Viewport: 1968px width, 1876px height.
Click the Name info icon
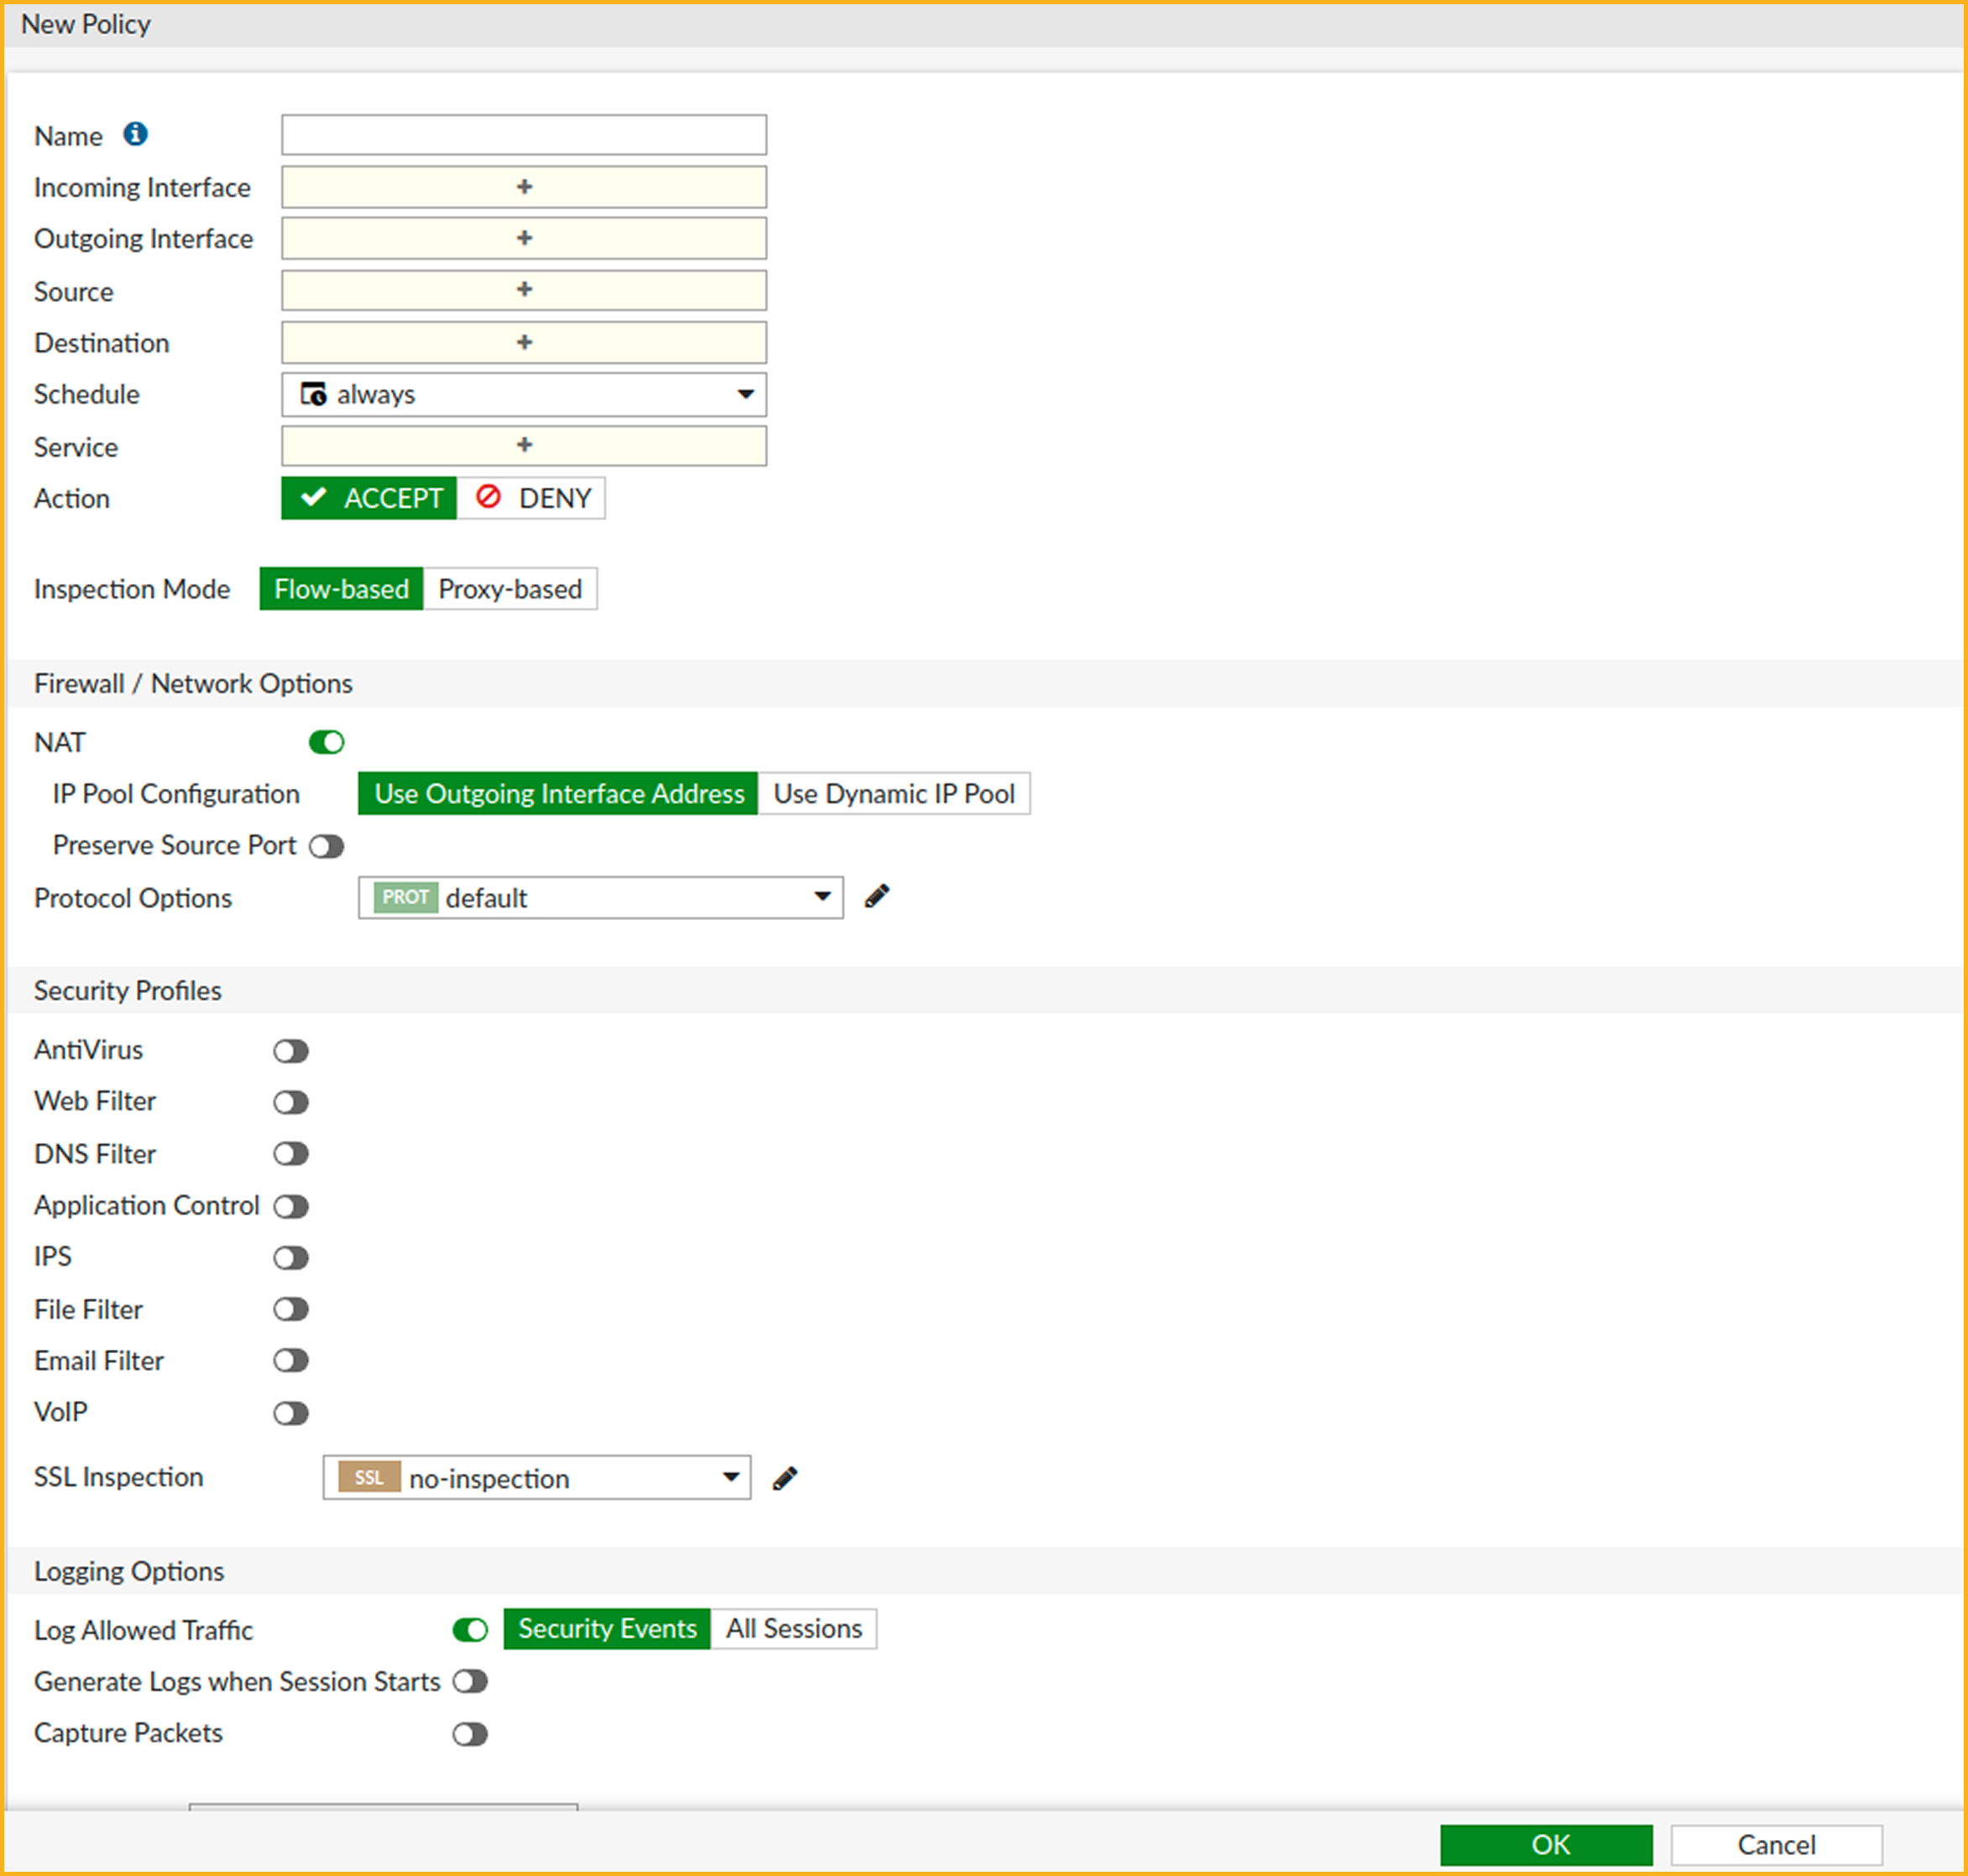click(x=135, y=134)
